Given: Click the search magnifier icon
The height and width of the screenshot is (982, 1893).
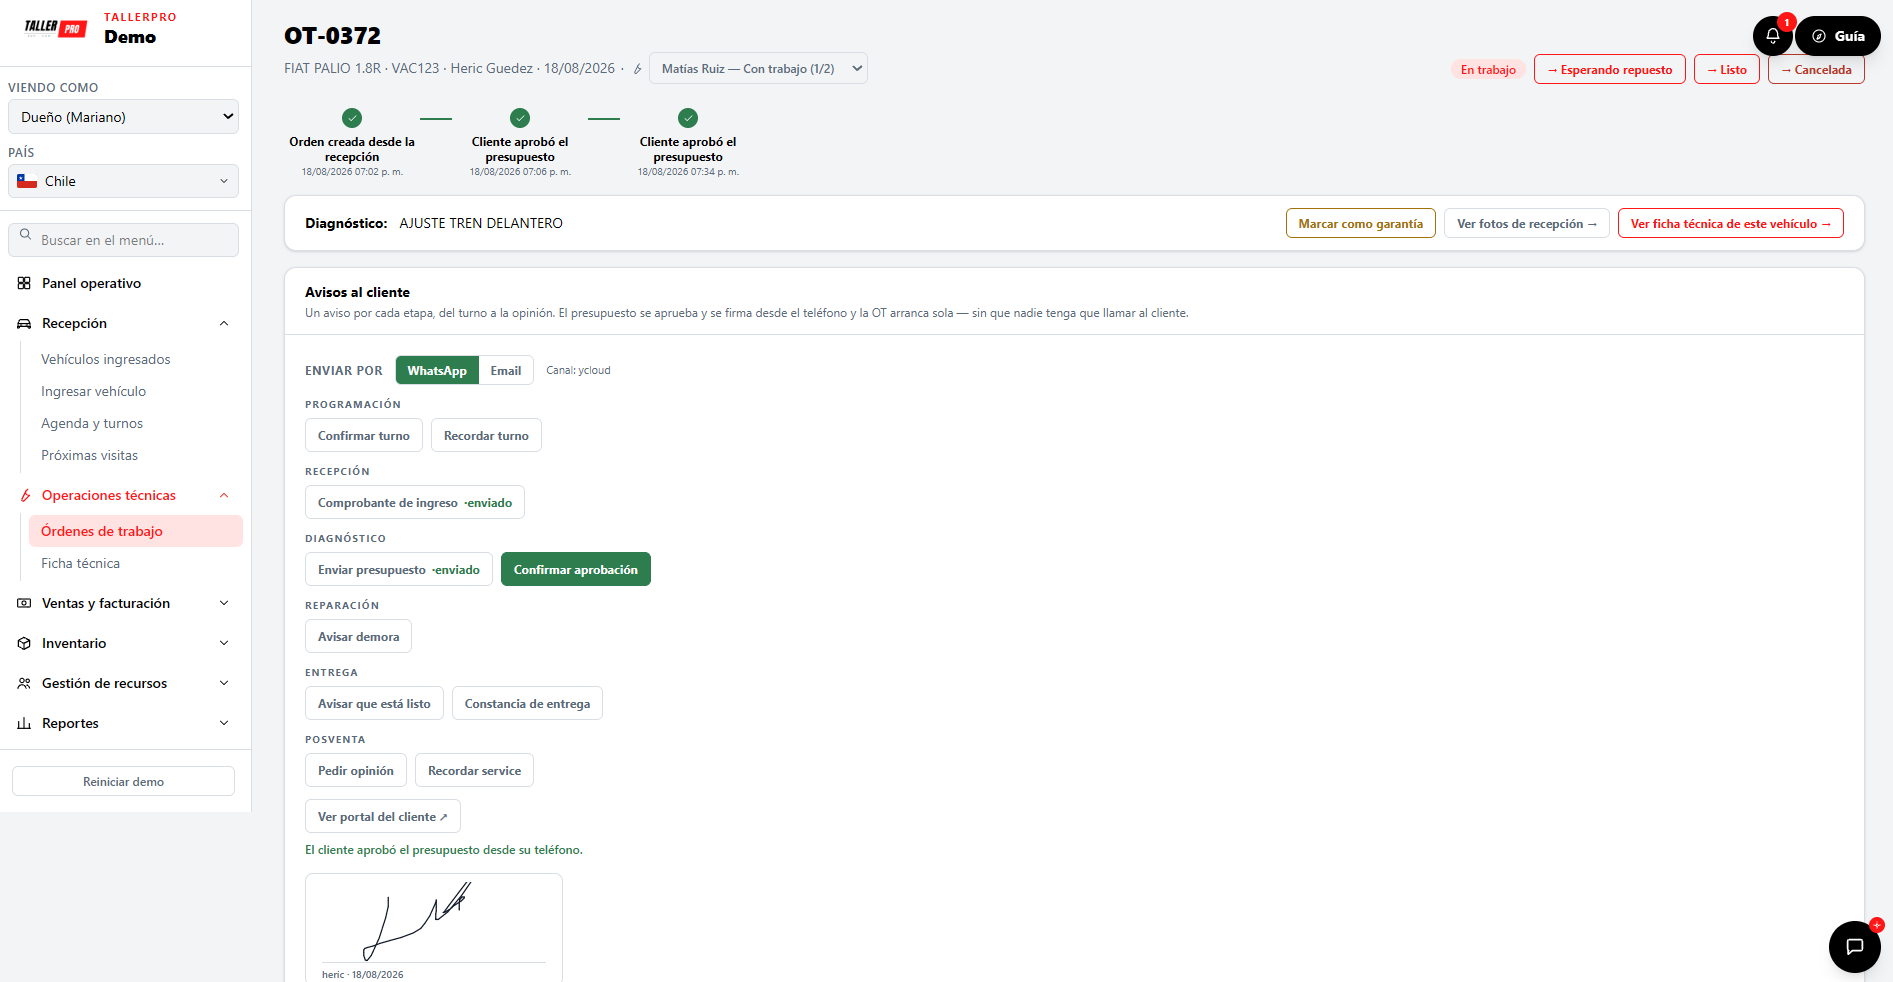Looking at the screenshot, I should click(26, 235).
